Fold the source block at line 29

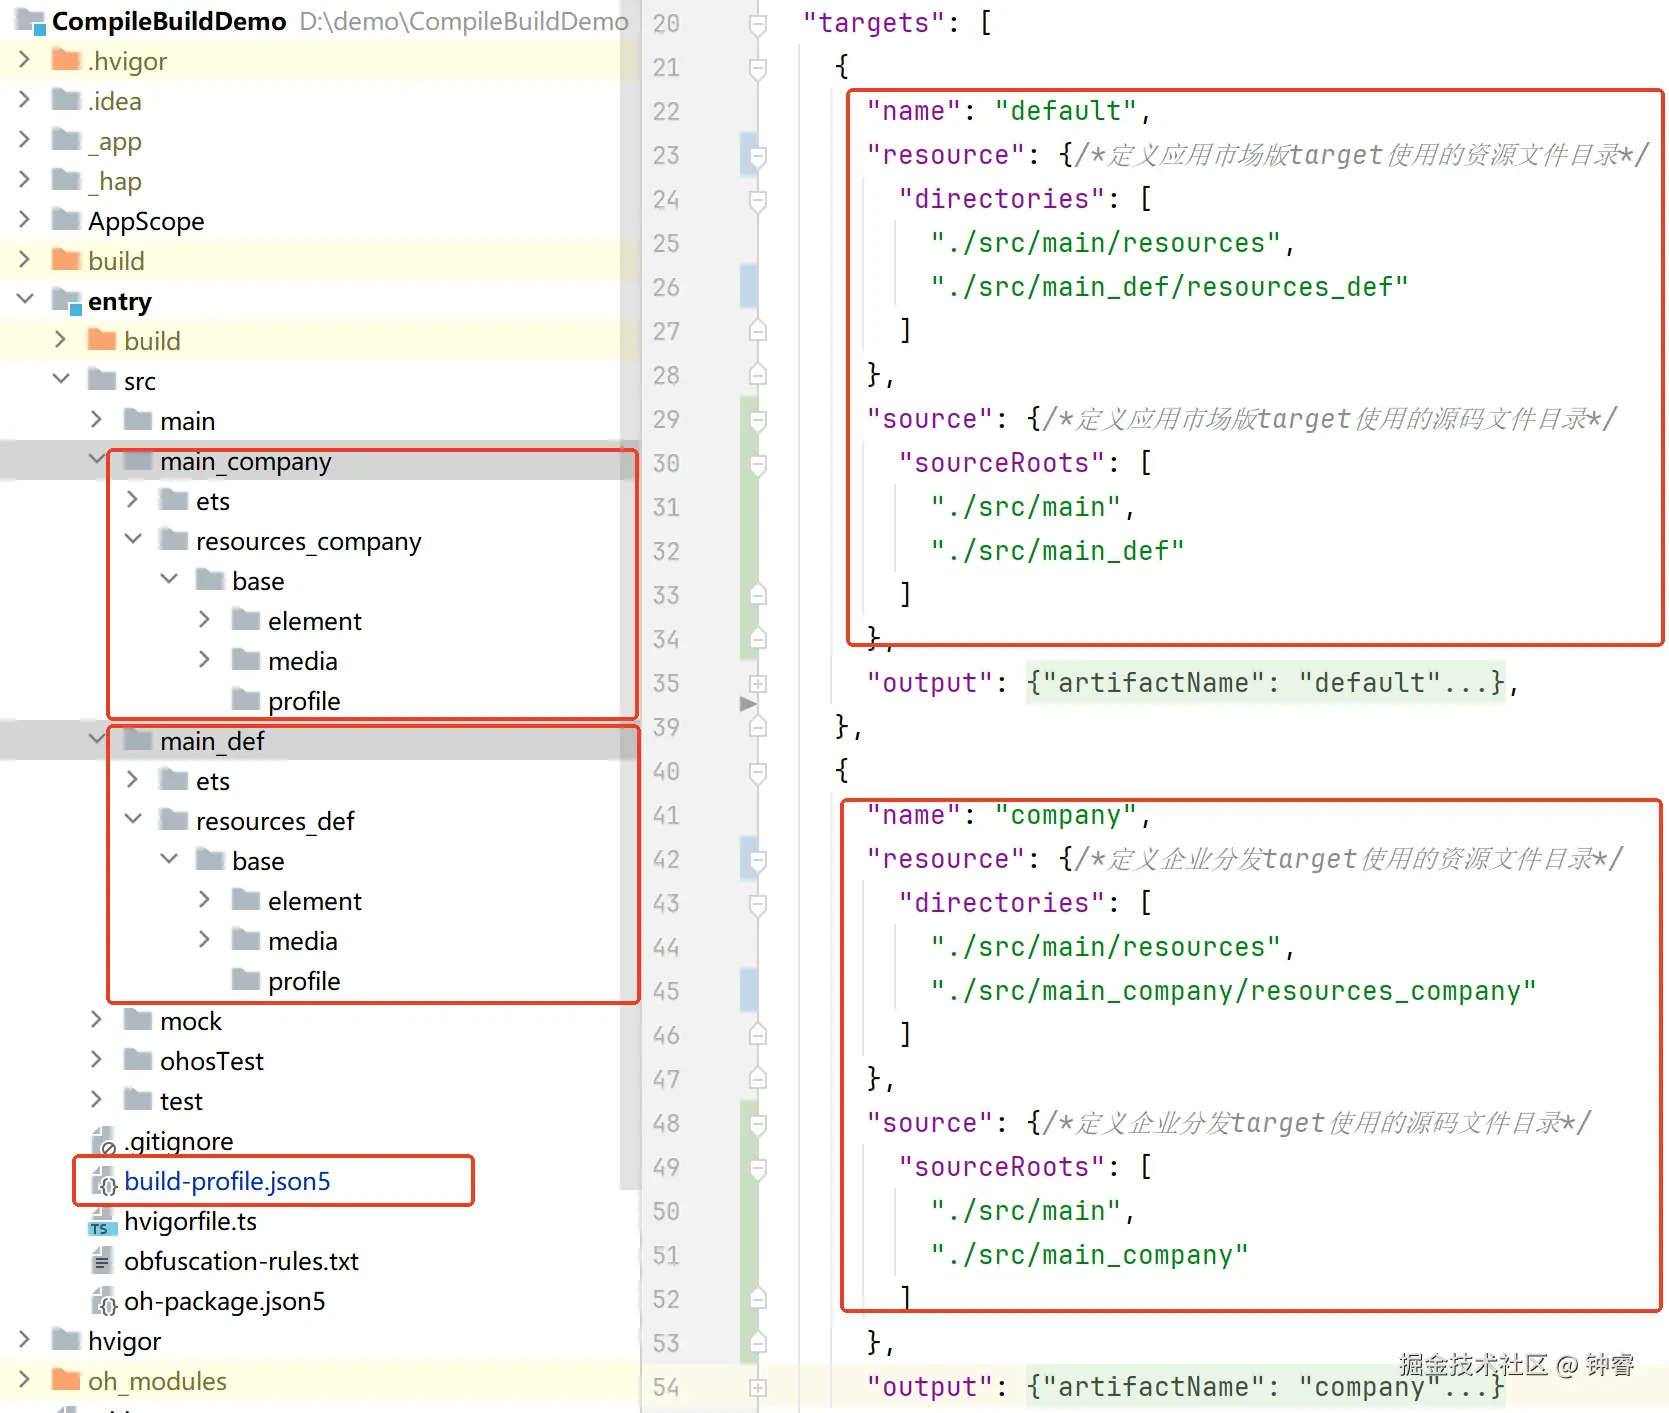[x=758, y=420]
